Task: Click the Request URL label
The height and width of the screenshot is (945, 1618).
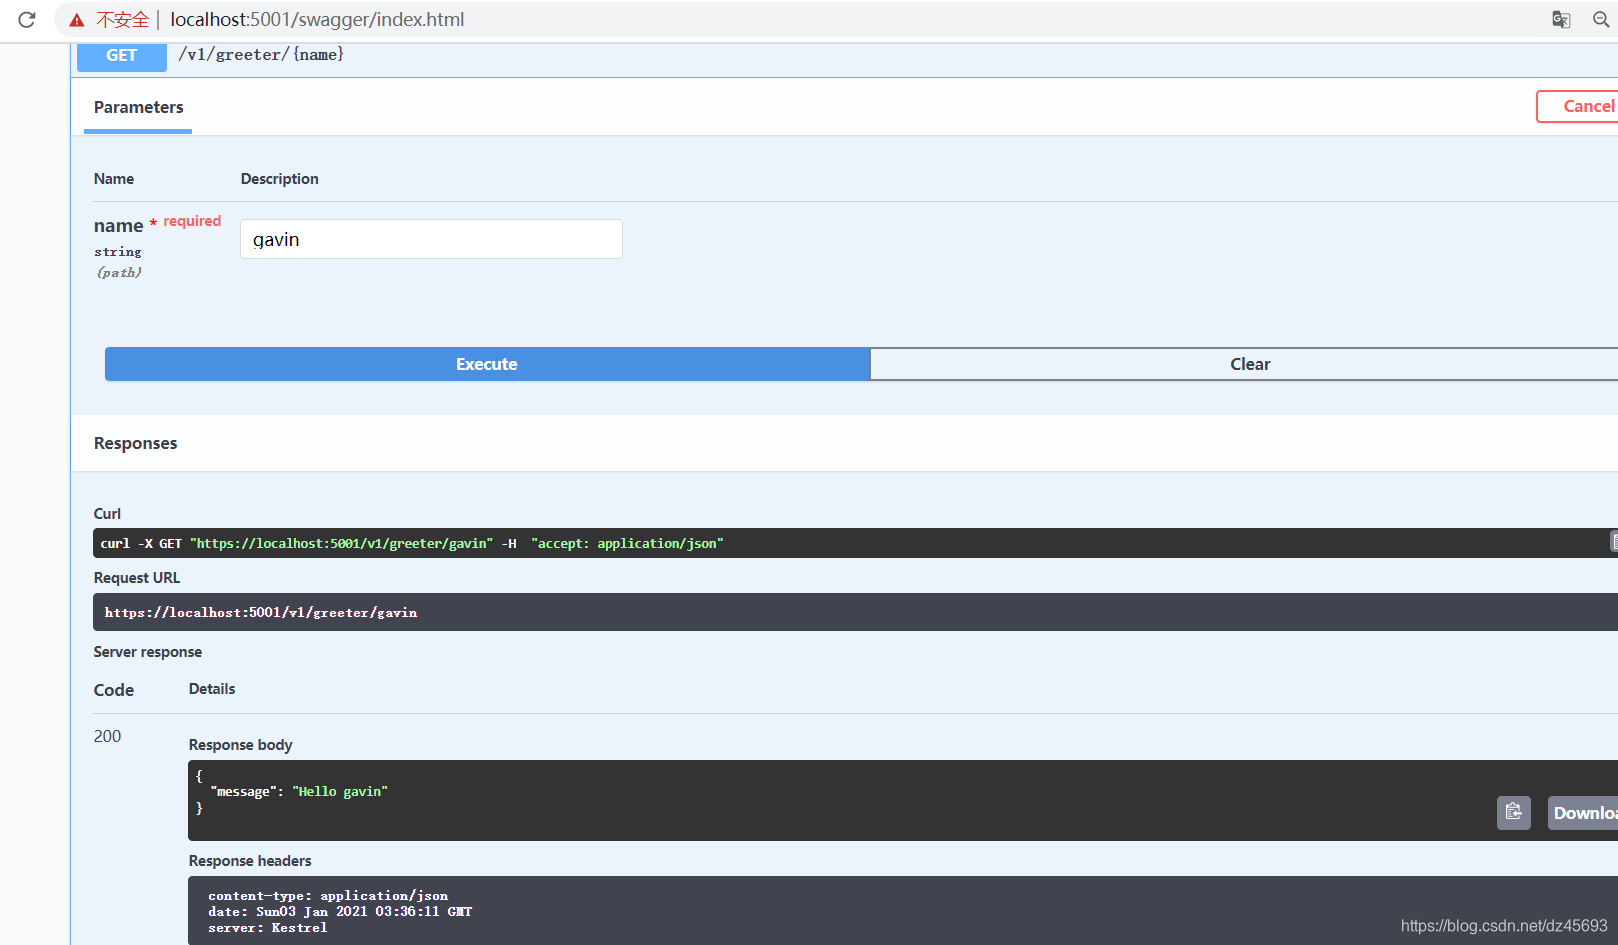Action: (137, 578)
